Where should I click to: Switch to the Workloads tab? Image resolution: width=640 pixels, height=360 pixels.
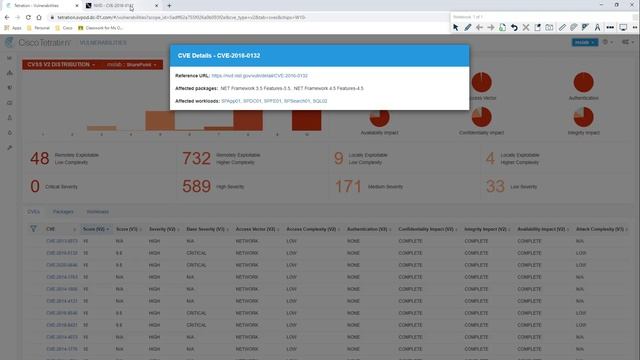[x=98, y=212]
